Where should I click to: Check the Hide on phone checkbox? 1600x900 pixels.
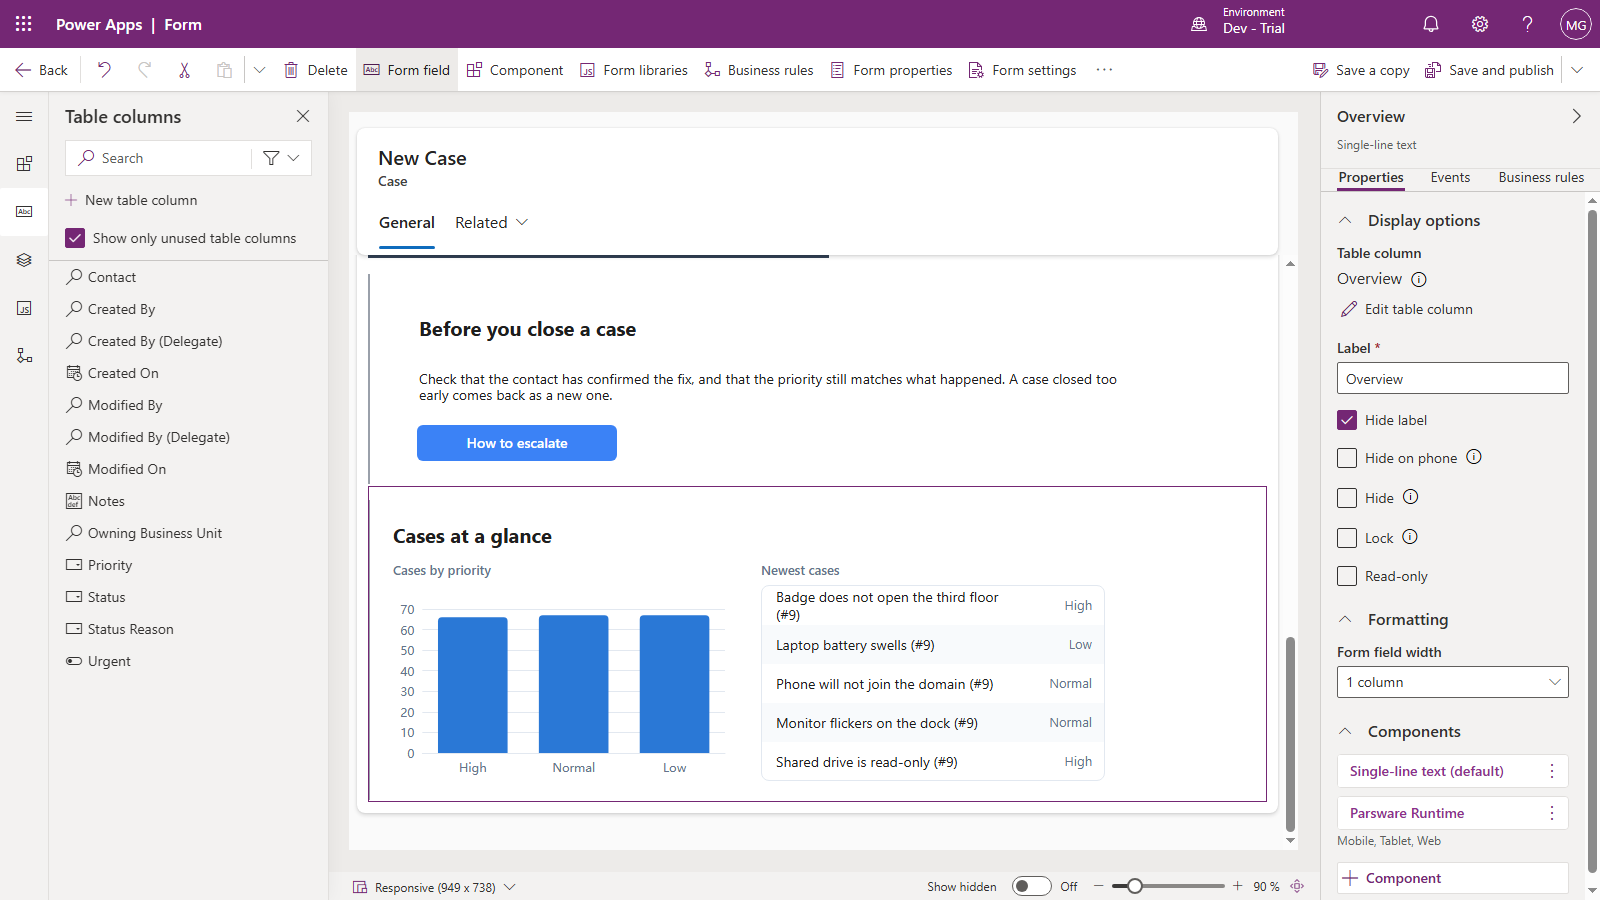[1347, 458]
